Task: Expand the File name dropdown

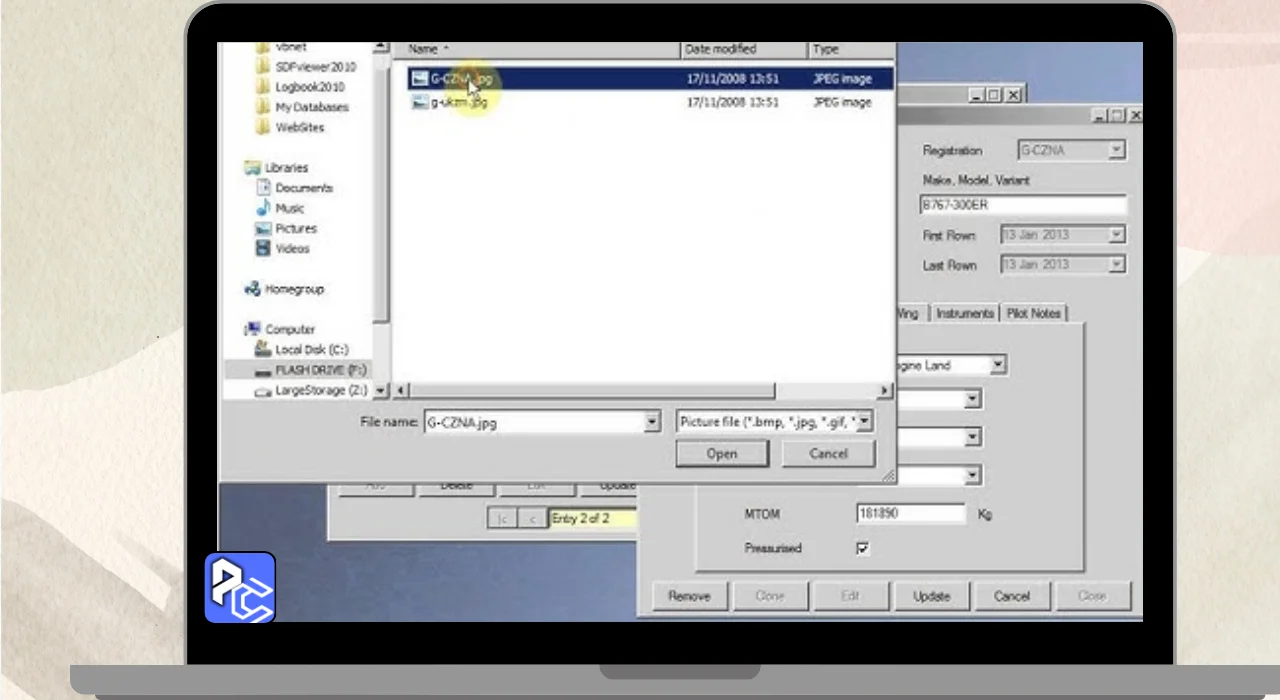Action: [652, 422]
